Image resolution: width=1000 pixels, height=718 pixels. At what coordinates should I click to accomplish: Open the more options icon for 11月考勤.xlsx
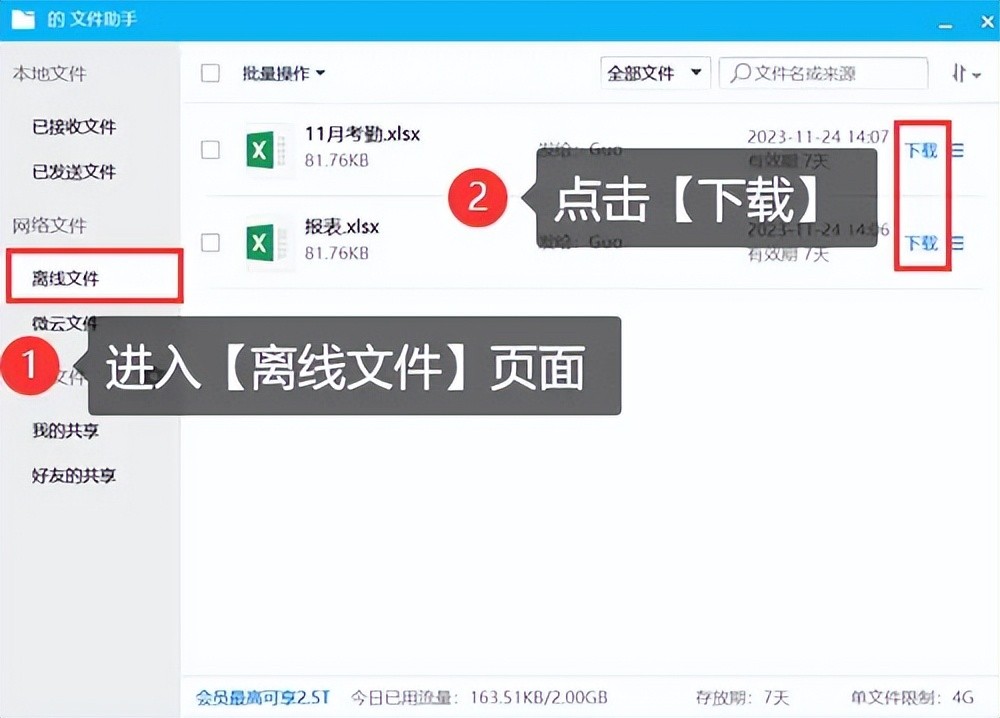click(957, 150)
